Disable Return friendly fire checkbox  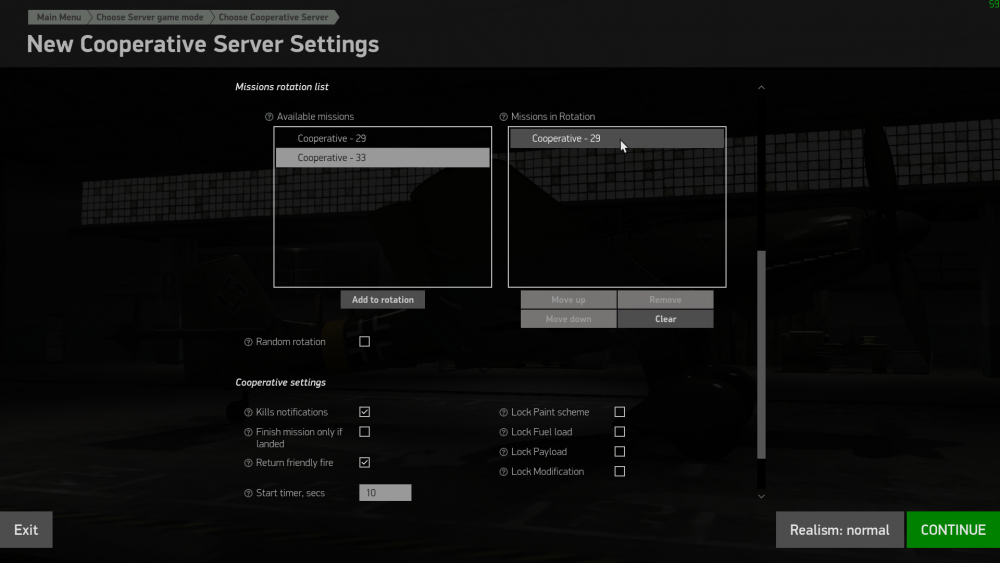click(364, 462)
